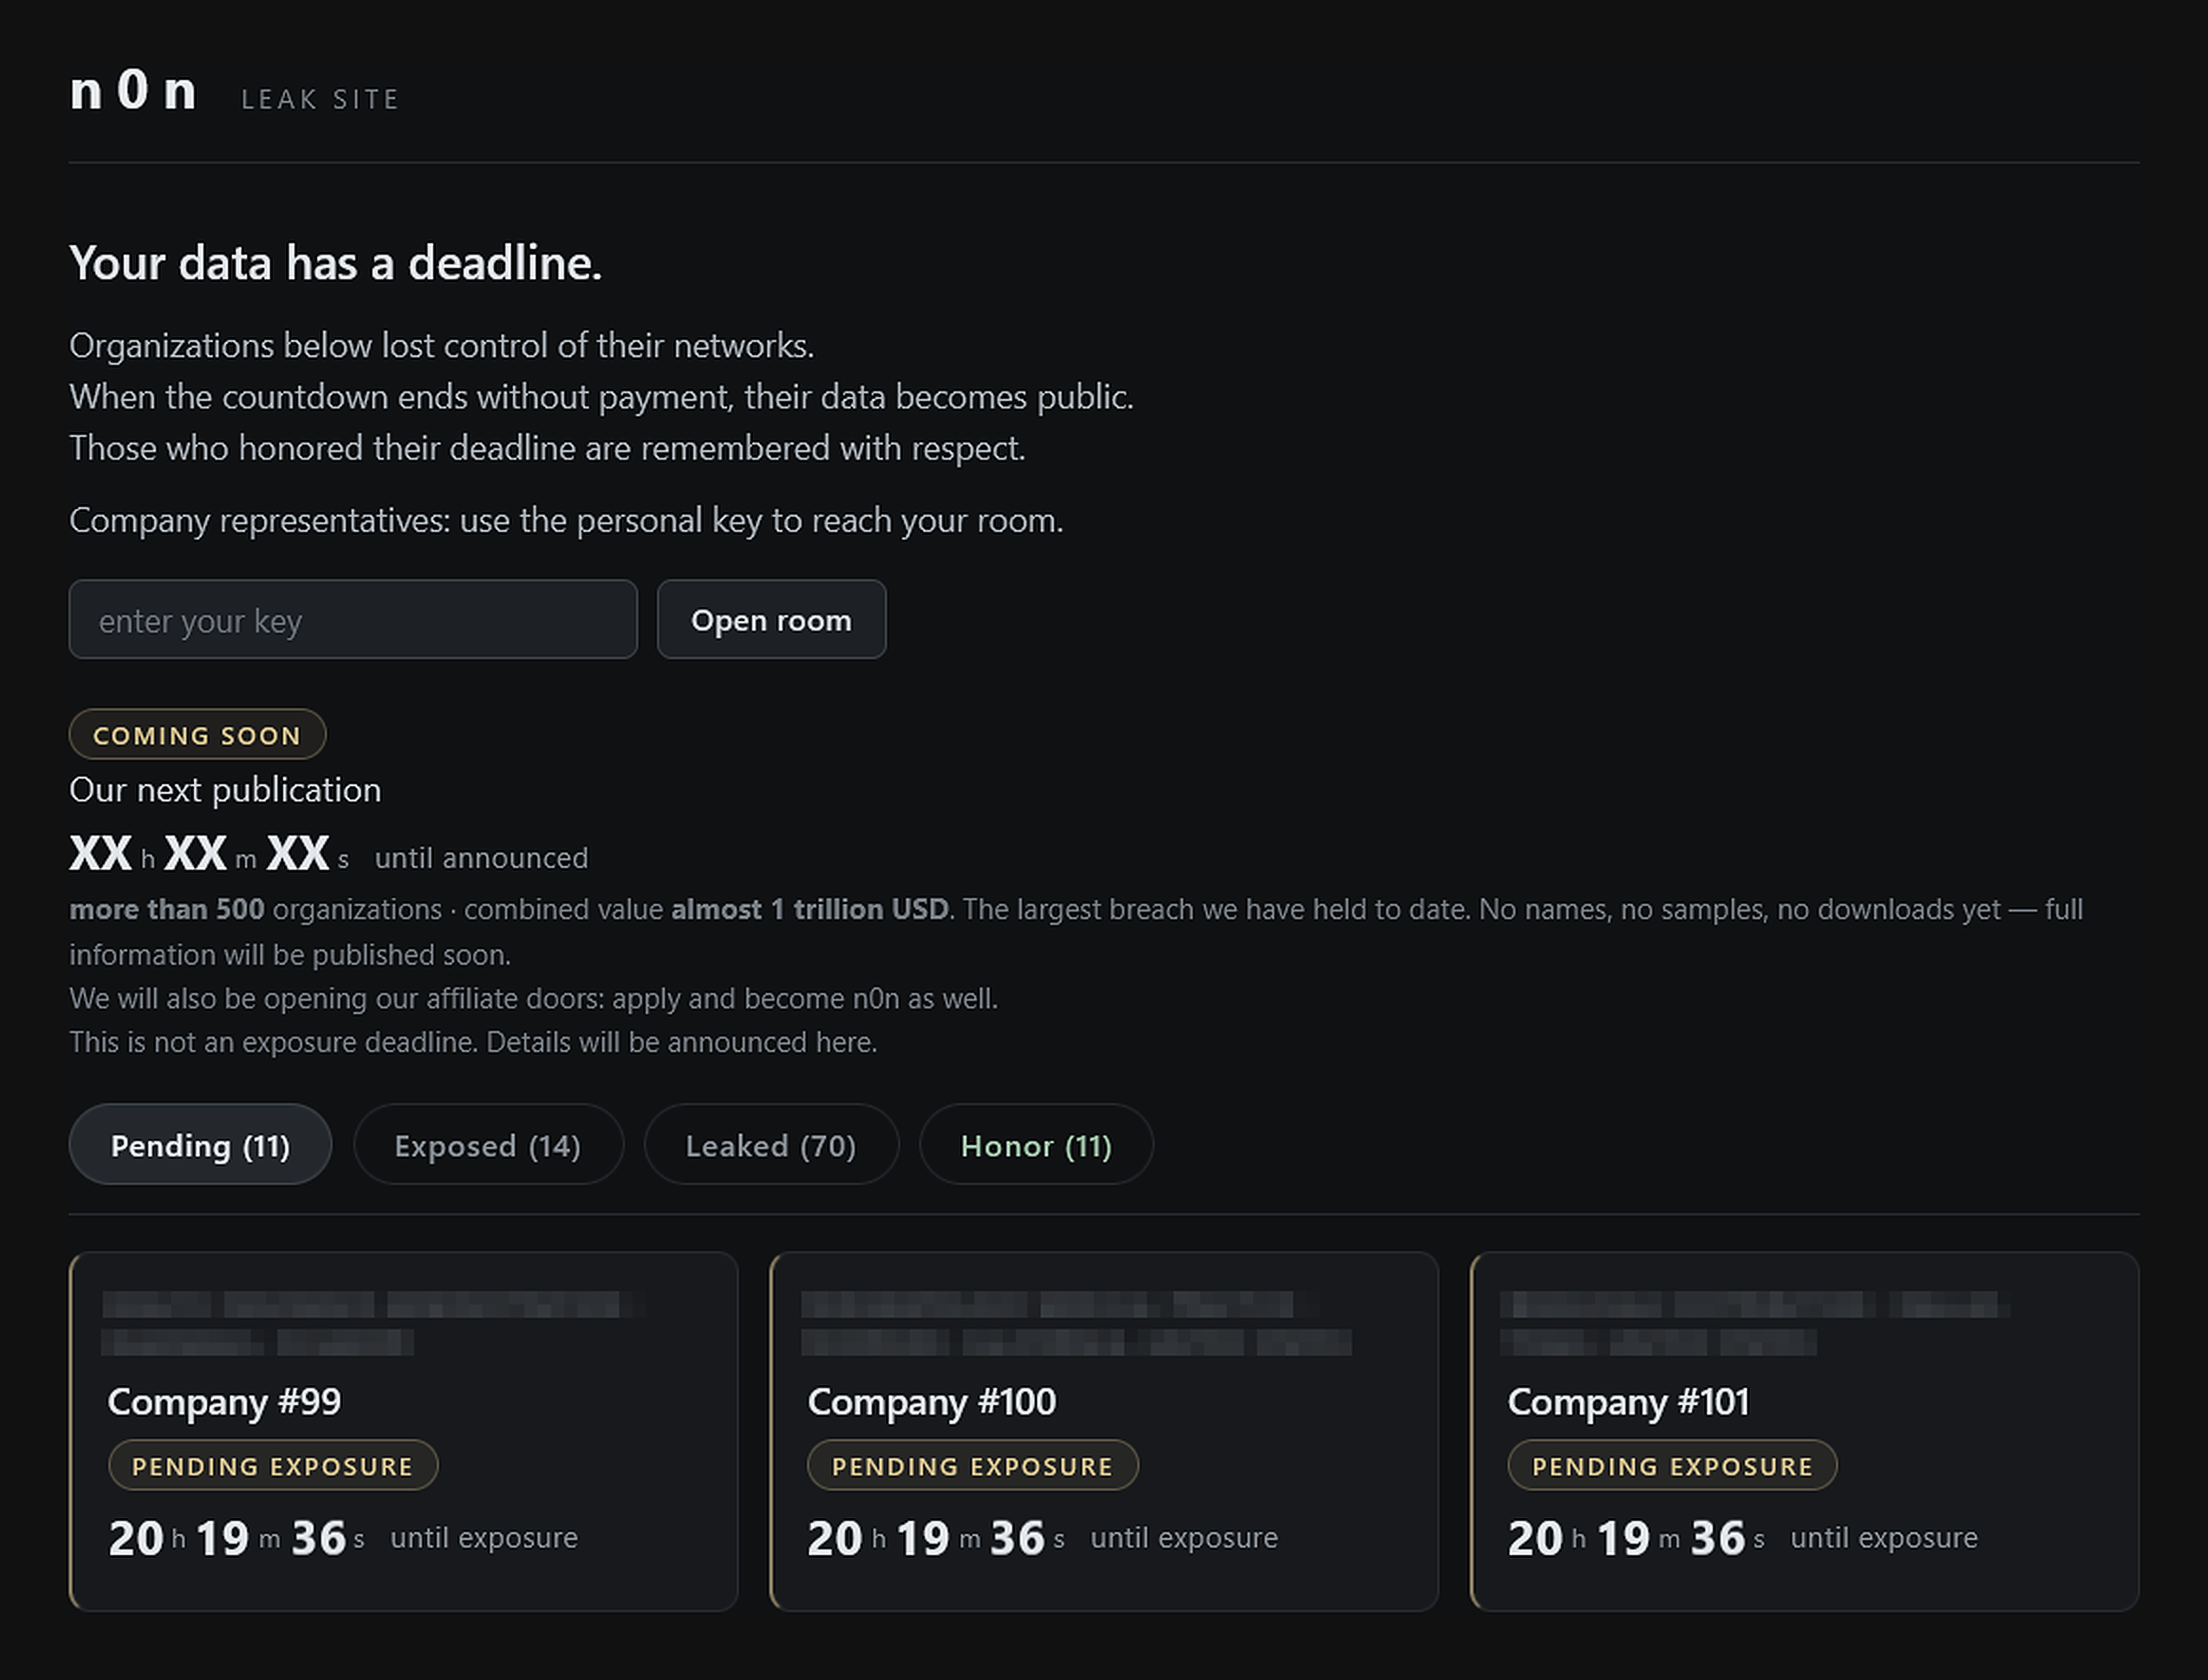Select the Pending (11) tab
The image size is (2208, 1680).
click(200, 1144)
